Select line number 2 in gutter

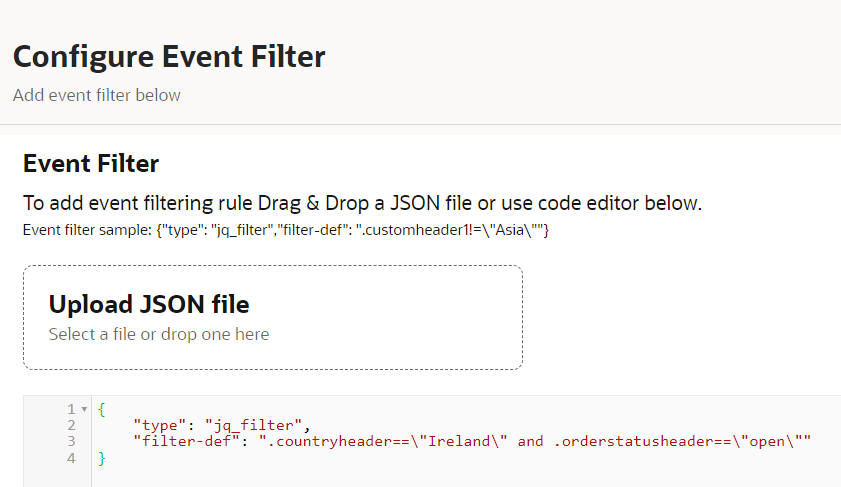71,425
